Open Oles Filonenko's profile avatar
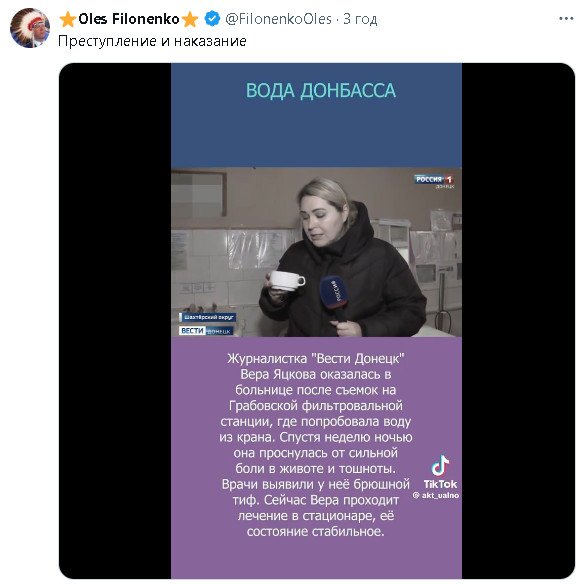The width and height of the screenshot is (584, 584). tap(30, 28)
